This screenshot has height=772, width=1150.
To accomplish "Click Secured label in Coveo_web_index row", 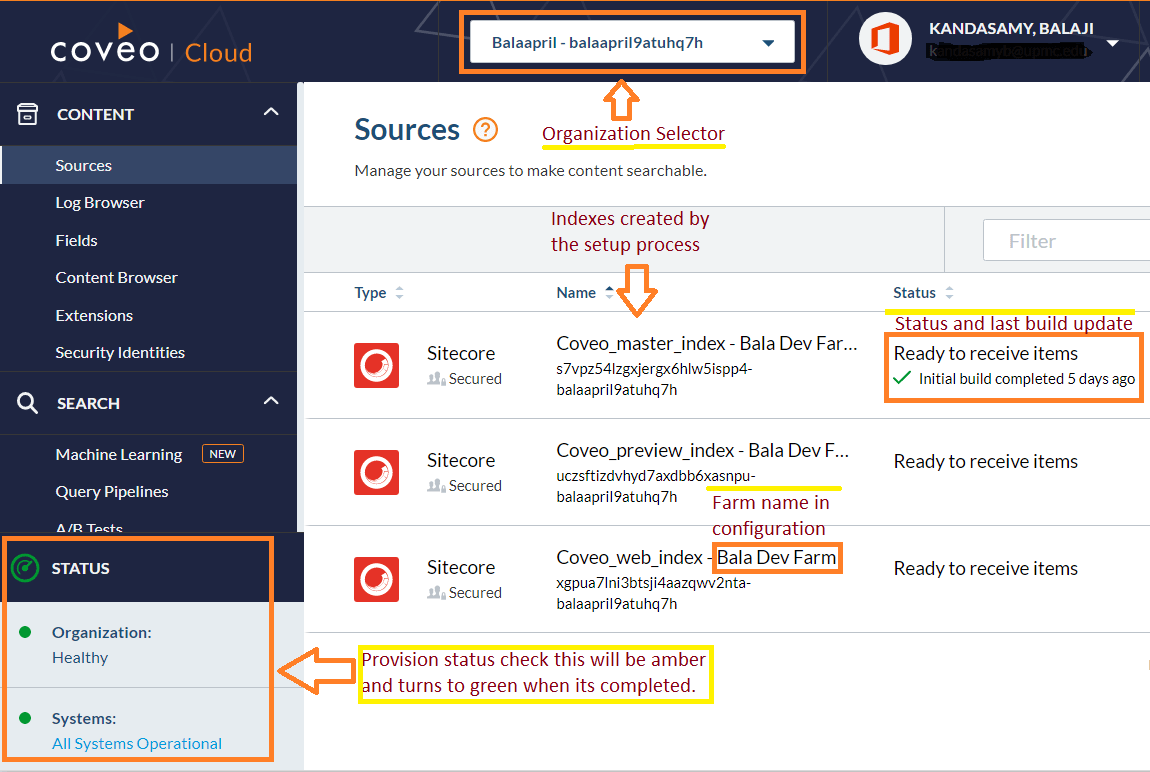I will click(x=475, y=592).
